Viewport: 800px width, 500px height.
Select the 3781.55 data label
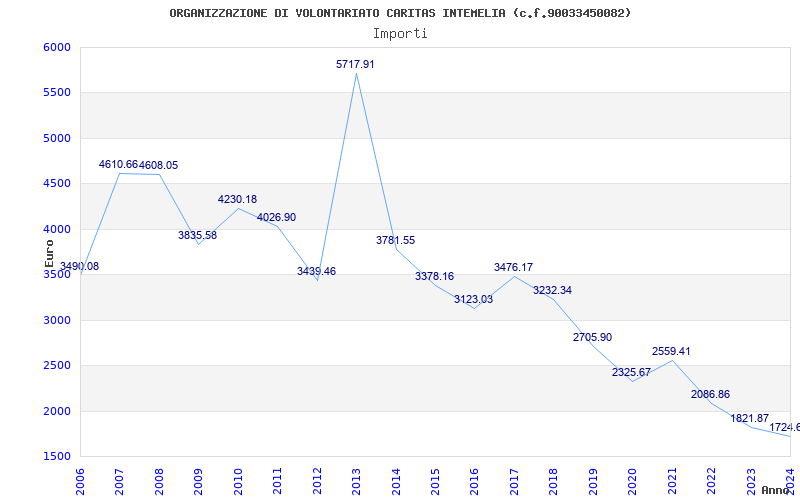395,240
